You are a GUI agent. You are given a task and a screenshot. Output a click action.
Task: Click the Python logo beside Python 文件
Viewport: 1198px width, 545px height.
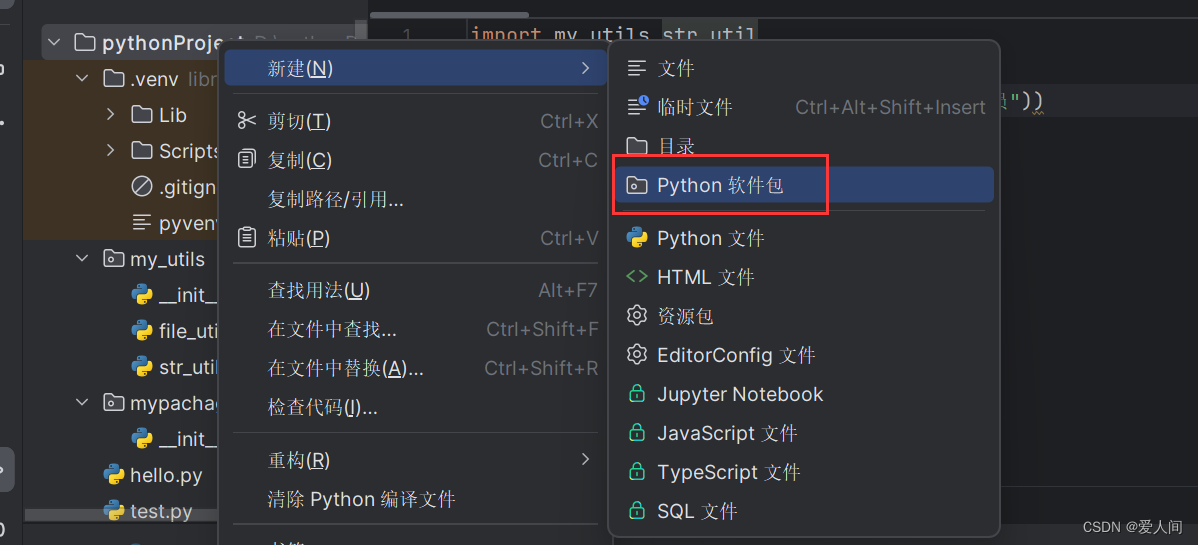(636, 238)
